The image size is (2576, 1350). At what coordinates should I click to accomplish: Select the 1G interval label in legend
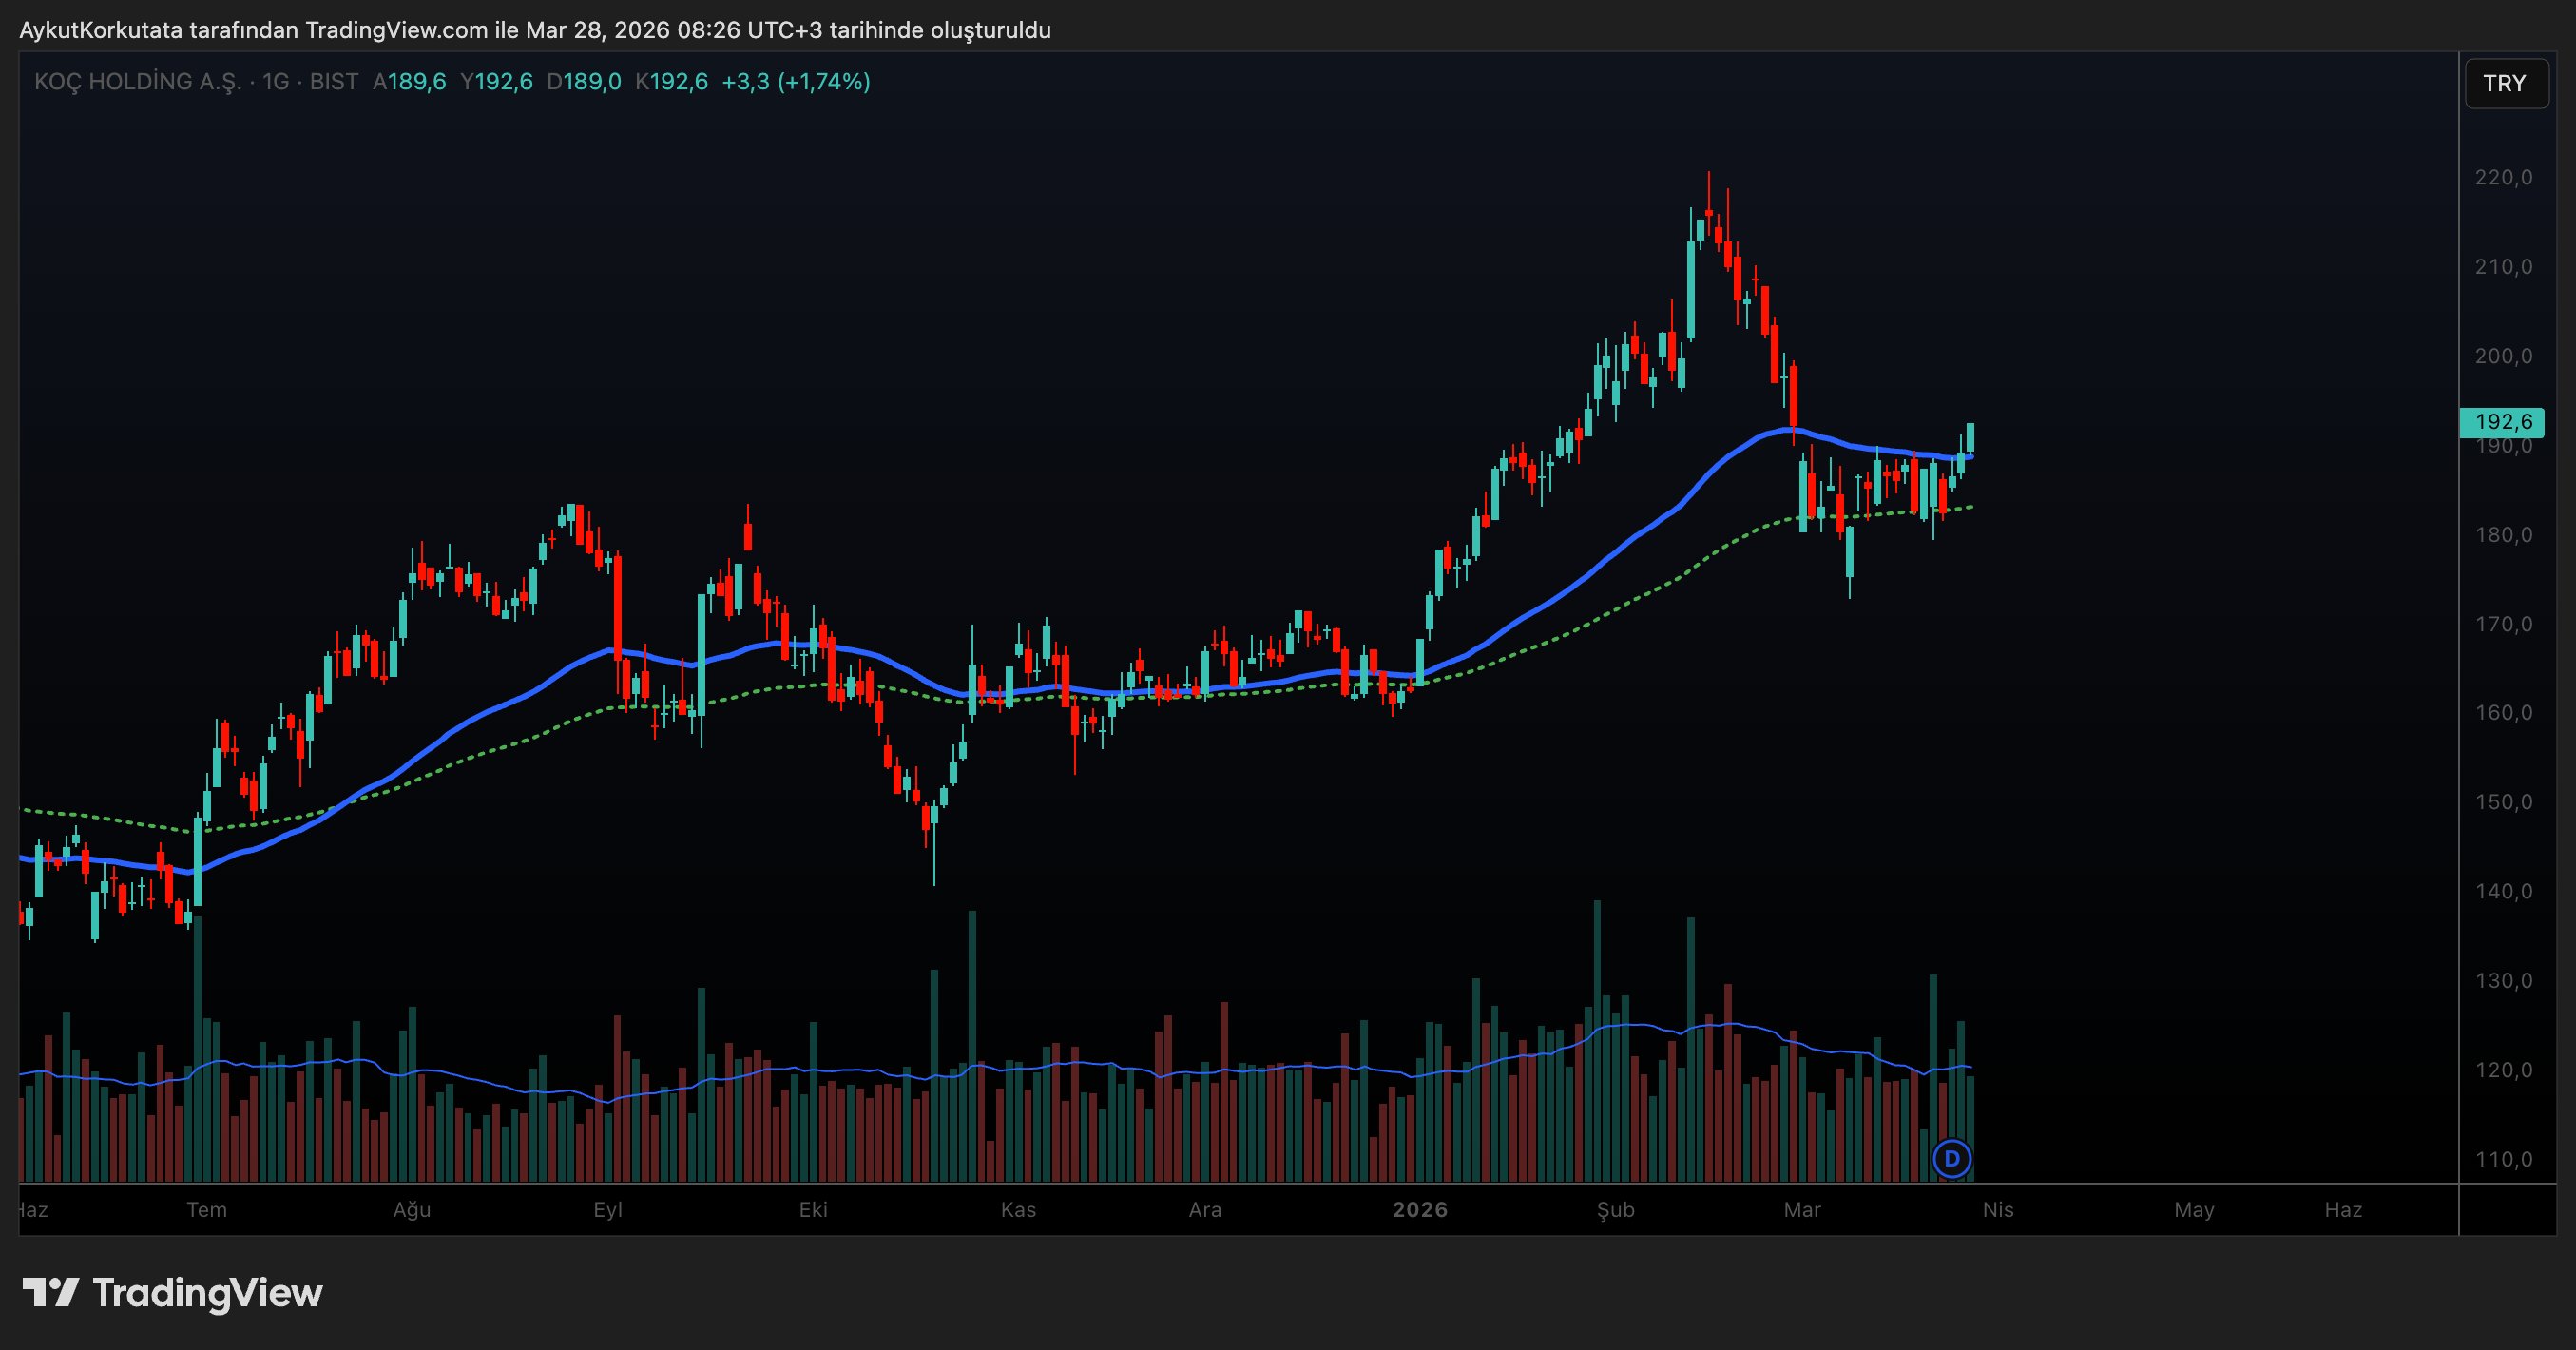(276, 82)
